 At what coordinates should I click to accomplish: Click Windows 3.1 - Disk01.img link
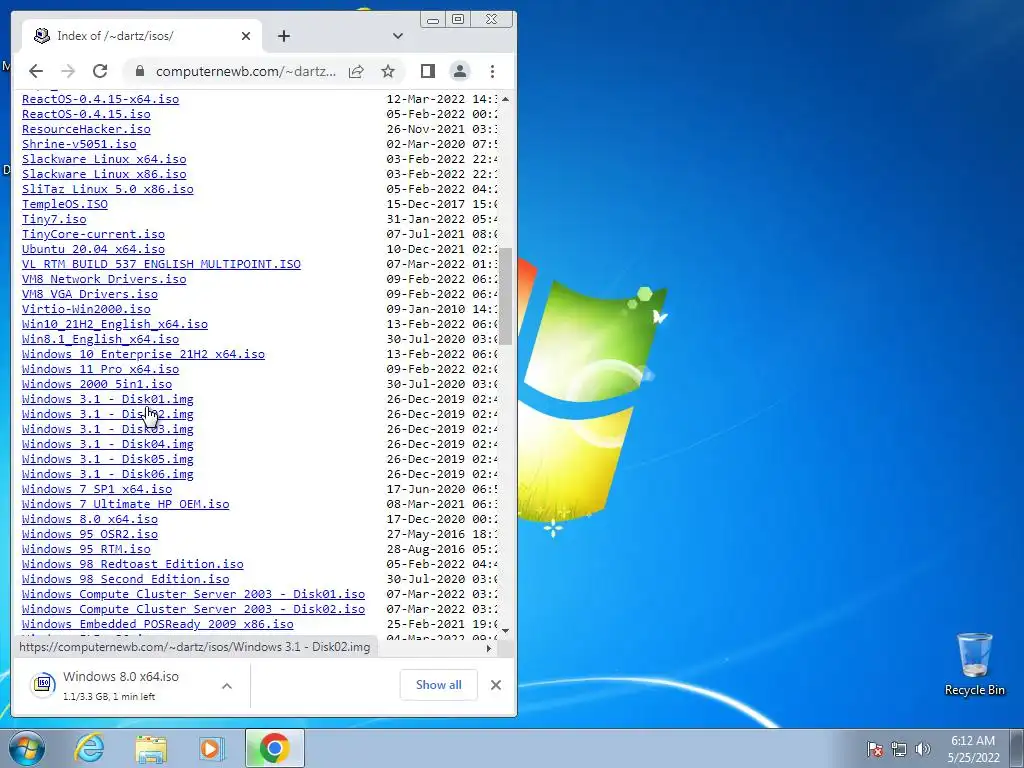(108, 400)
